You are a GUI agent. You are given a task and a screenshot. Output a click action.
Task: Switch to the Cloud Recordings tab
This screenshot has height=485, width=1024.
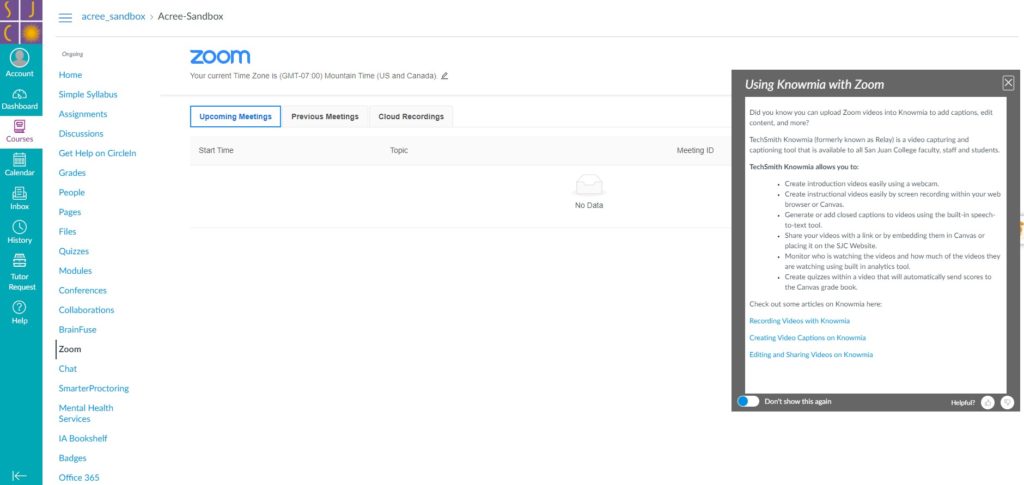(411, 117)
